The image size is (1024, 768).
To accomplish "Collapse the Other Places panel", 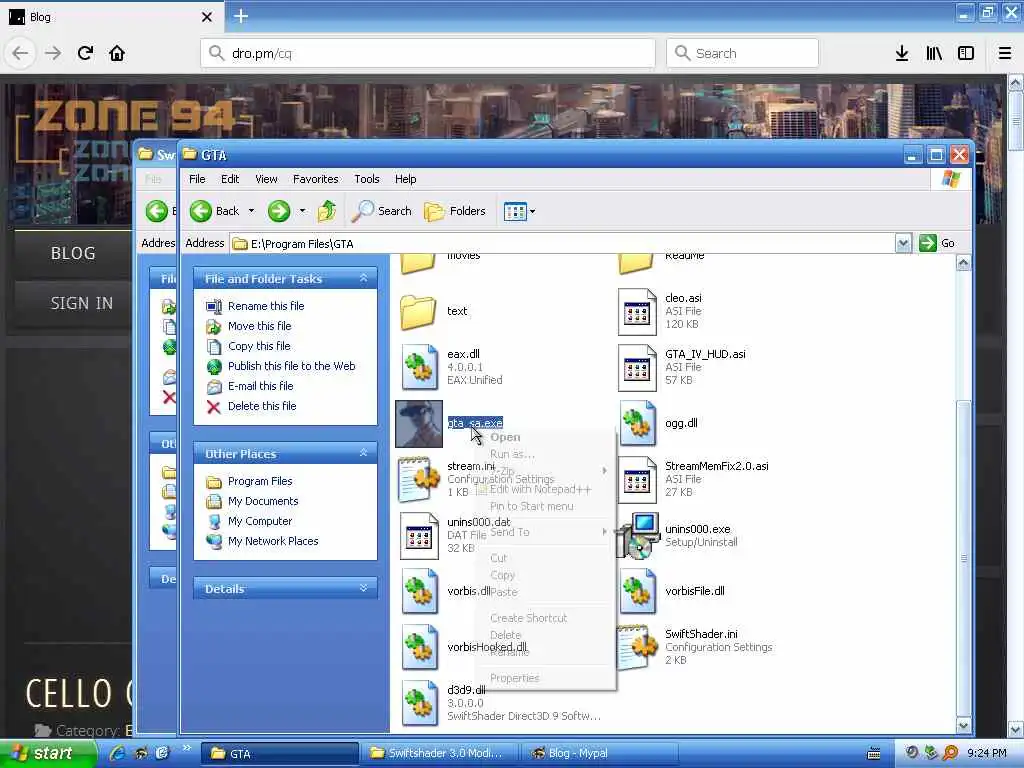I will [x=364, y=453].
